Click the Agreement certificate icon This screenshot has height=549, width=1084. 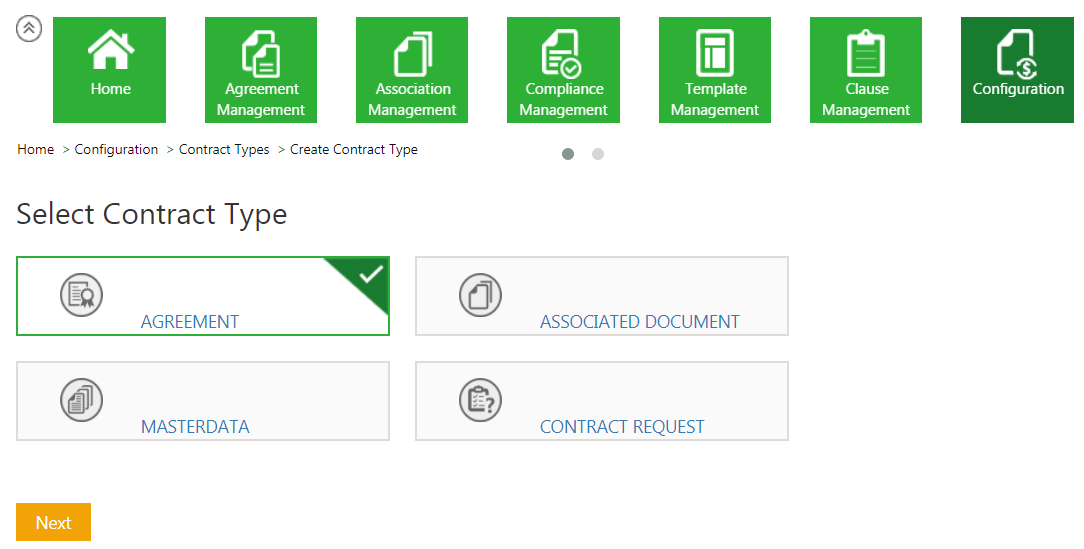click(81, 294)
